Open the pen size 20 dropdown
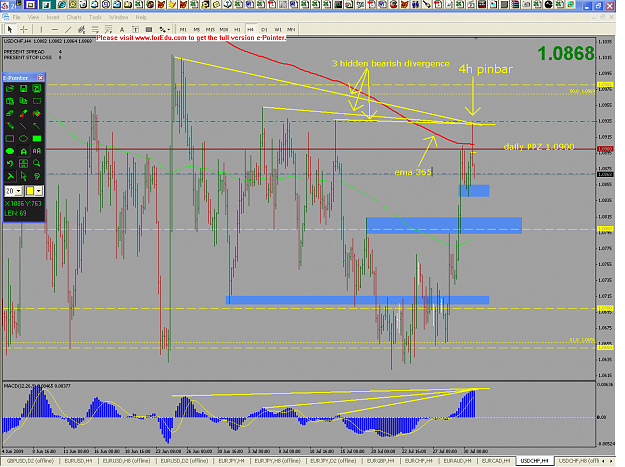Image resolution: width=625 pixels, height=467 pixels. [x=18, y=191]
